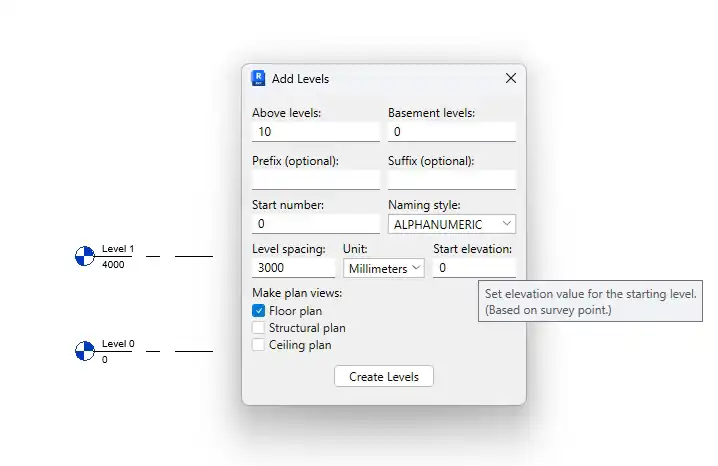Uncheck the Floor plan checkbox
Screen dimensions: 718x466
click(258, 311)
